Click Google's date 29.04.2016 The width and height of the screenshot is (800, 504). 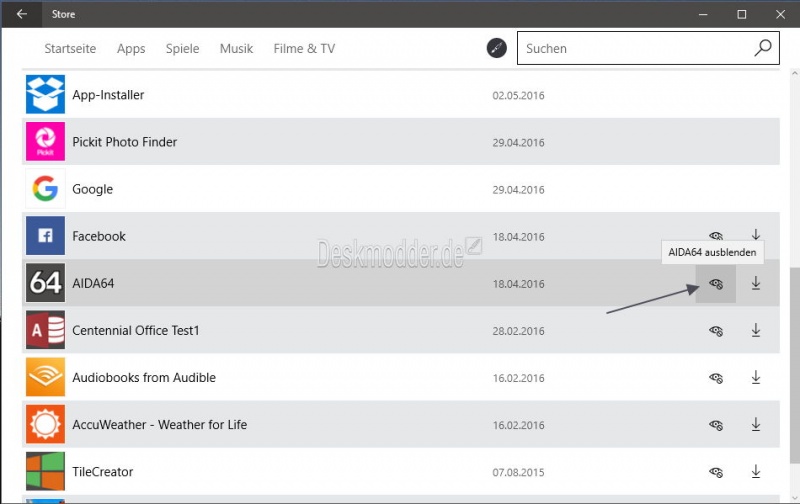pos(518,190)
